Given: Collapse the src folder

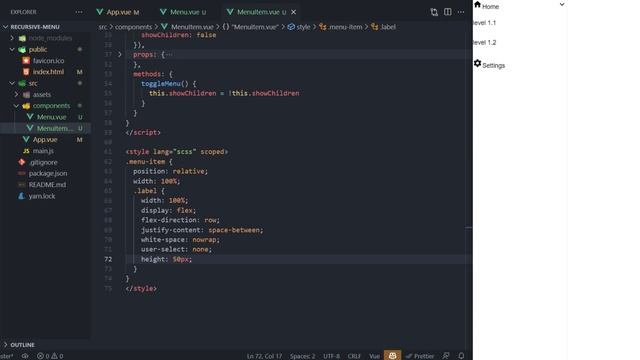Looking at the screenshot, I should tap(12, 83).
